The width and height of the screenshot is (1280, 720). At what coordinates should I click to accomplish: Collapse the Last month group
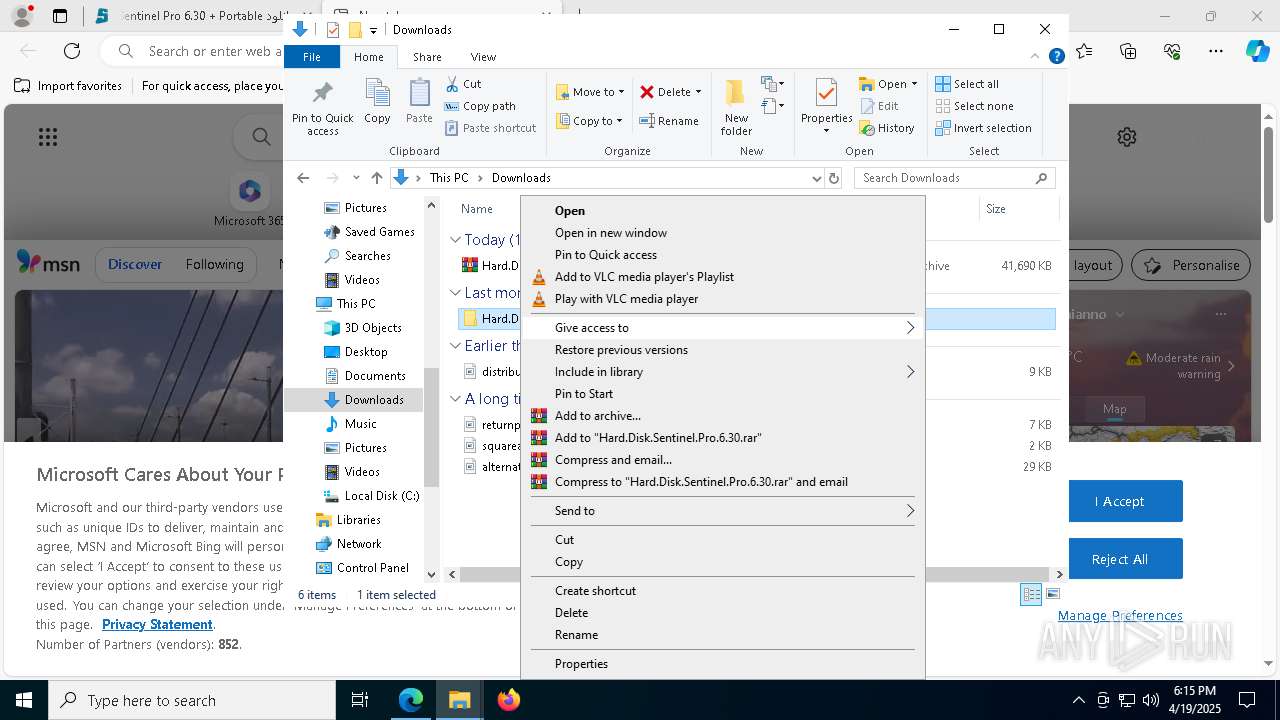coord(455,293)
